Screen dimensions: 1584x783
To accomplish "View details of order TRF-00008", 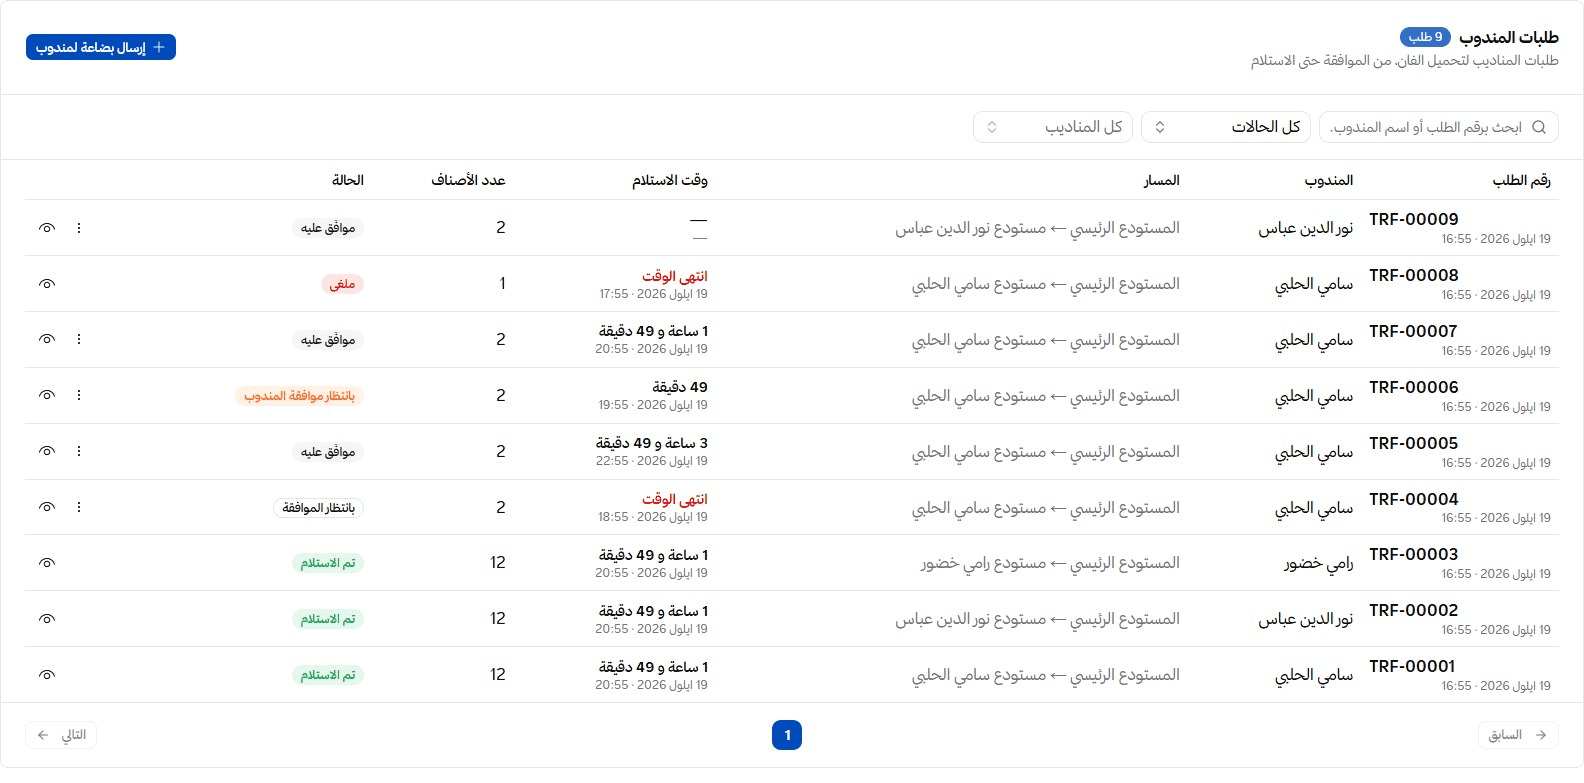I will tap(47, 284).
